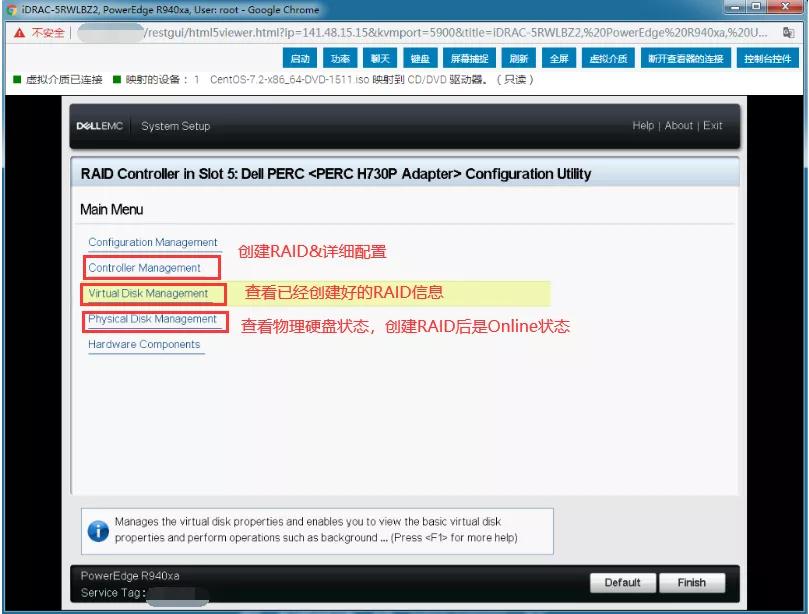The image size is (809, 614).
Task: Open Configuration Management link
Action: [x=153, y=242]
